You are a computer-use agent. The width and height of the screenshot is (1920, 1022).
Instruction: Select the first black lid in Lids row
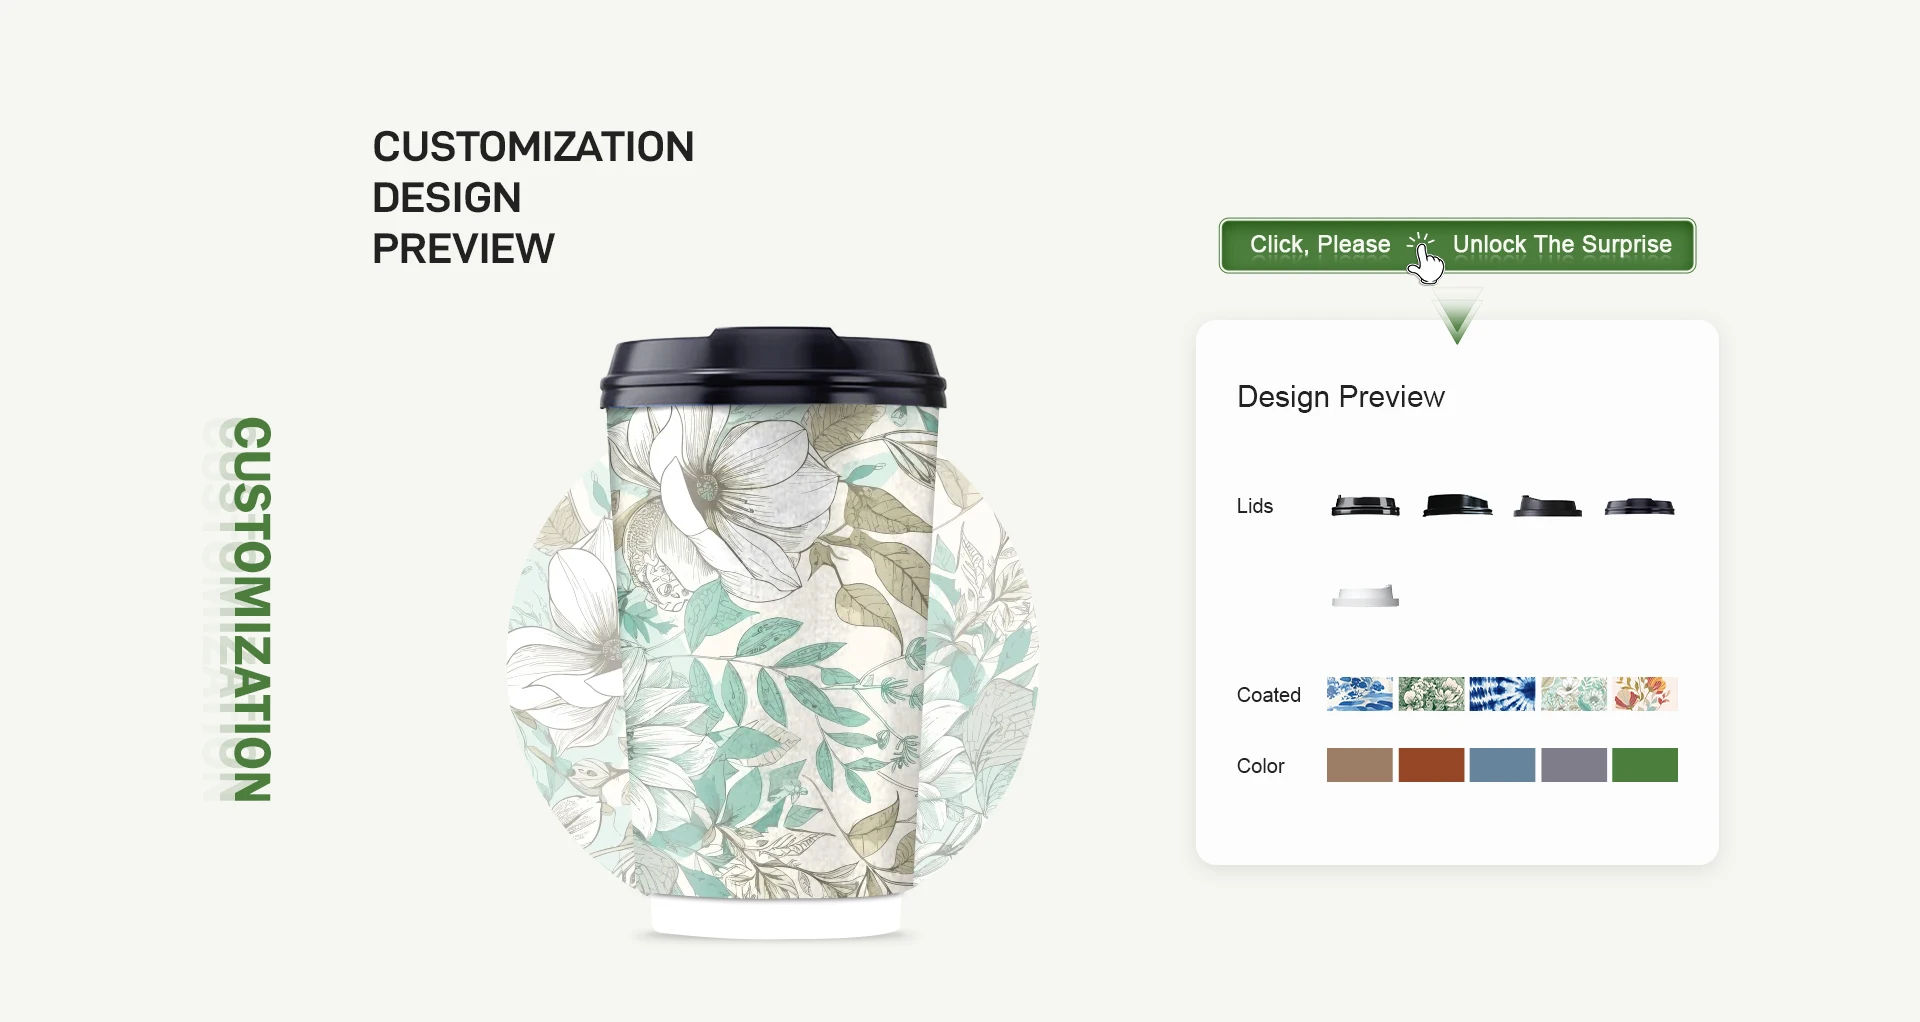pyautogui.click(x=1365, y=506)
